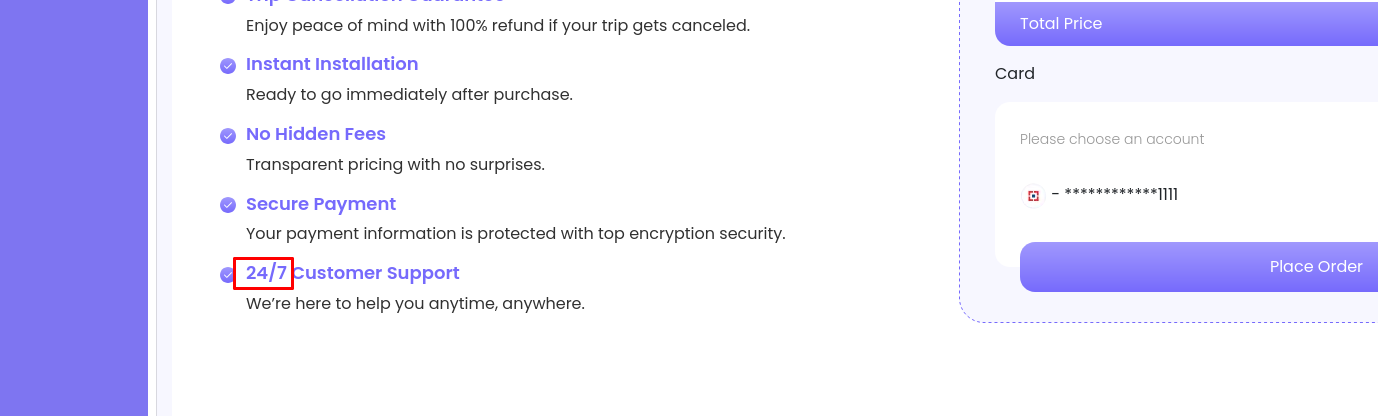Viewport: 1378px width, 416px height.
Task: Click the Place Order button
Action: (x=1199, y=267)
